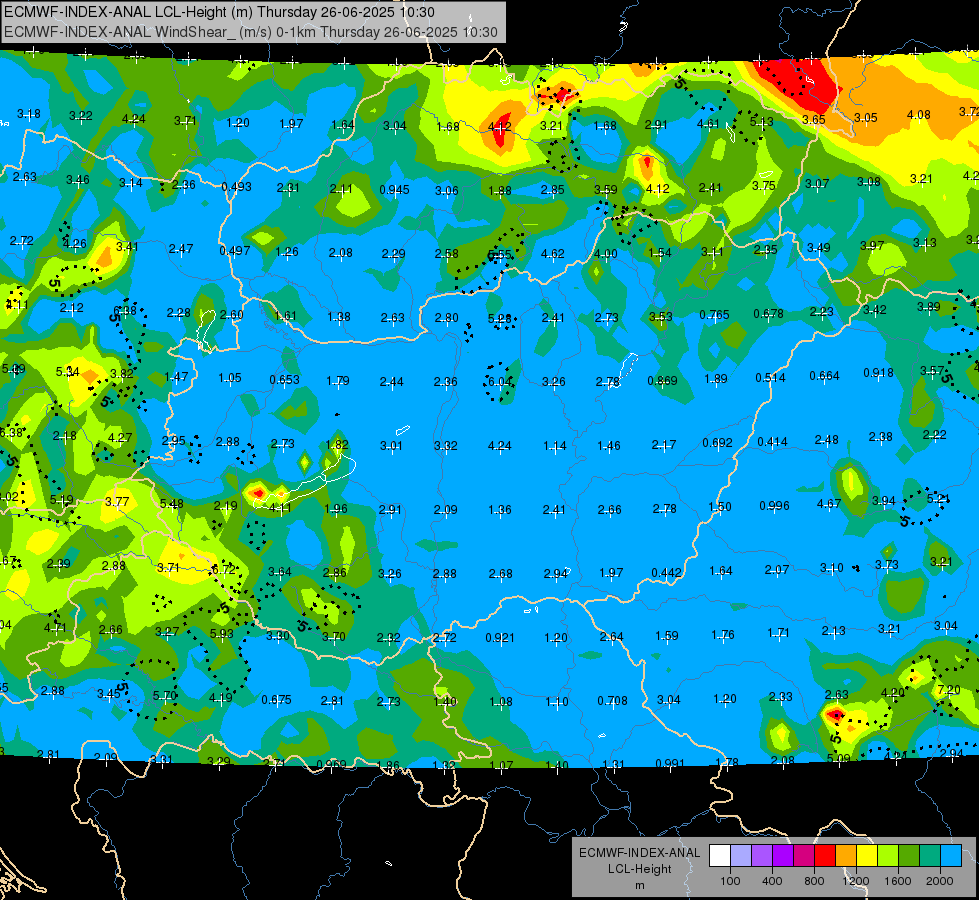This screenshot has height=900, width=979.
Task: Select the grid value 4.08
Action: pos(919,115)
